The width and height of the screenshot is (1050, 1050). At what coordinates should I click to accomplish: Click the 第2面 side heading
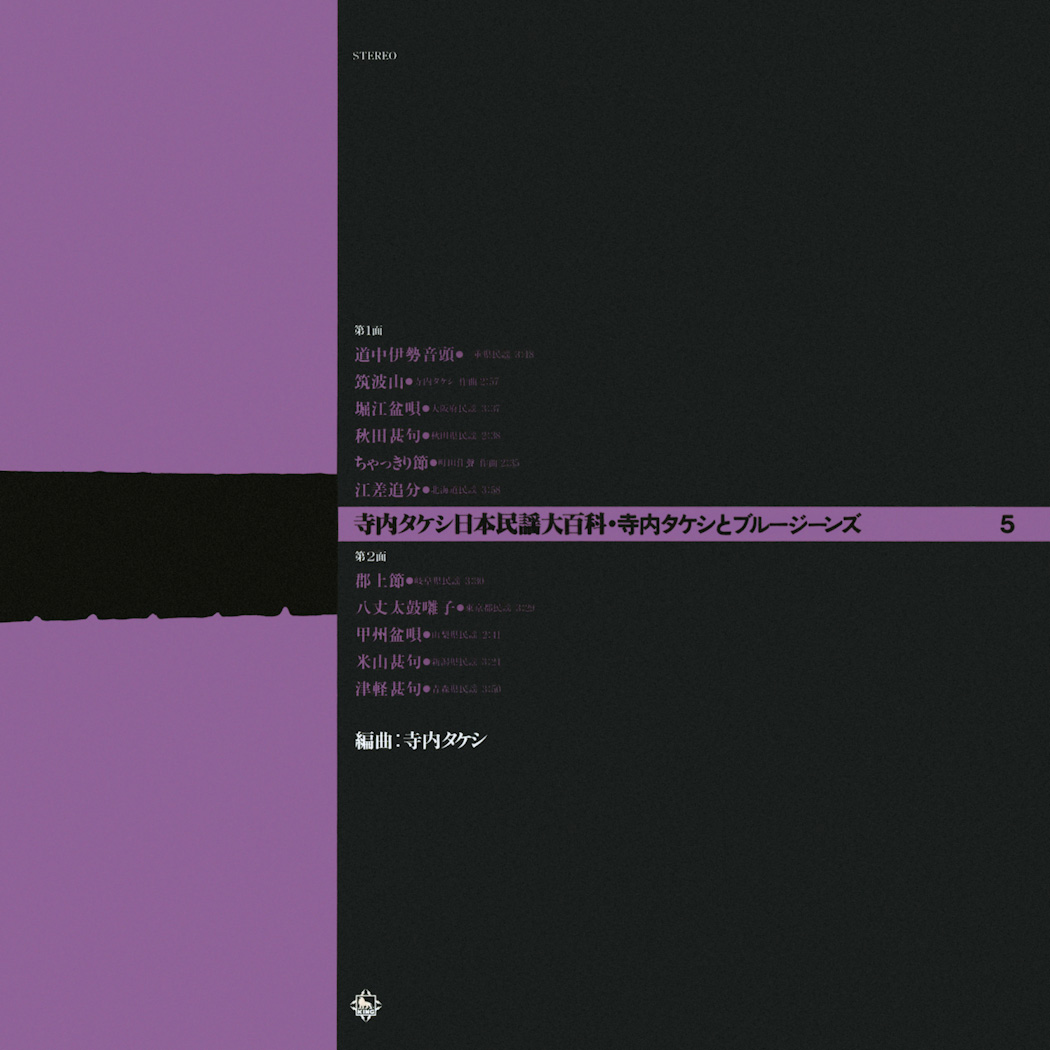pyautogui.click(x=369, y=555)
